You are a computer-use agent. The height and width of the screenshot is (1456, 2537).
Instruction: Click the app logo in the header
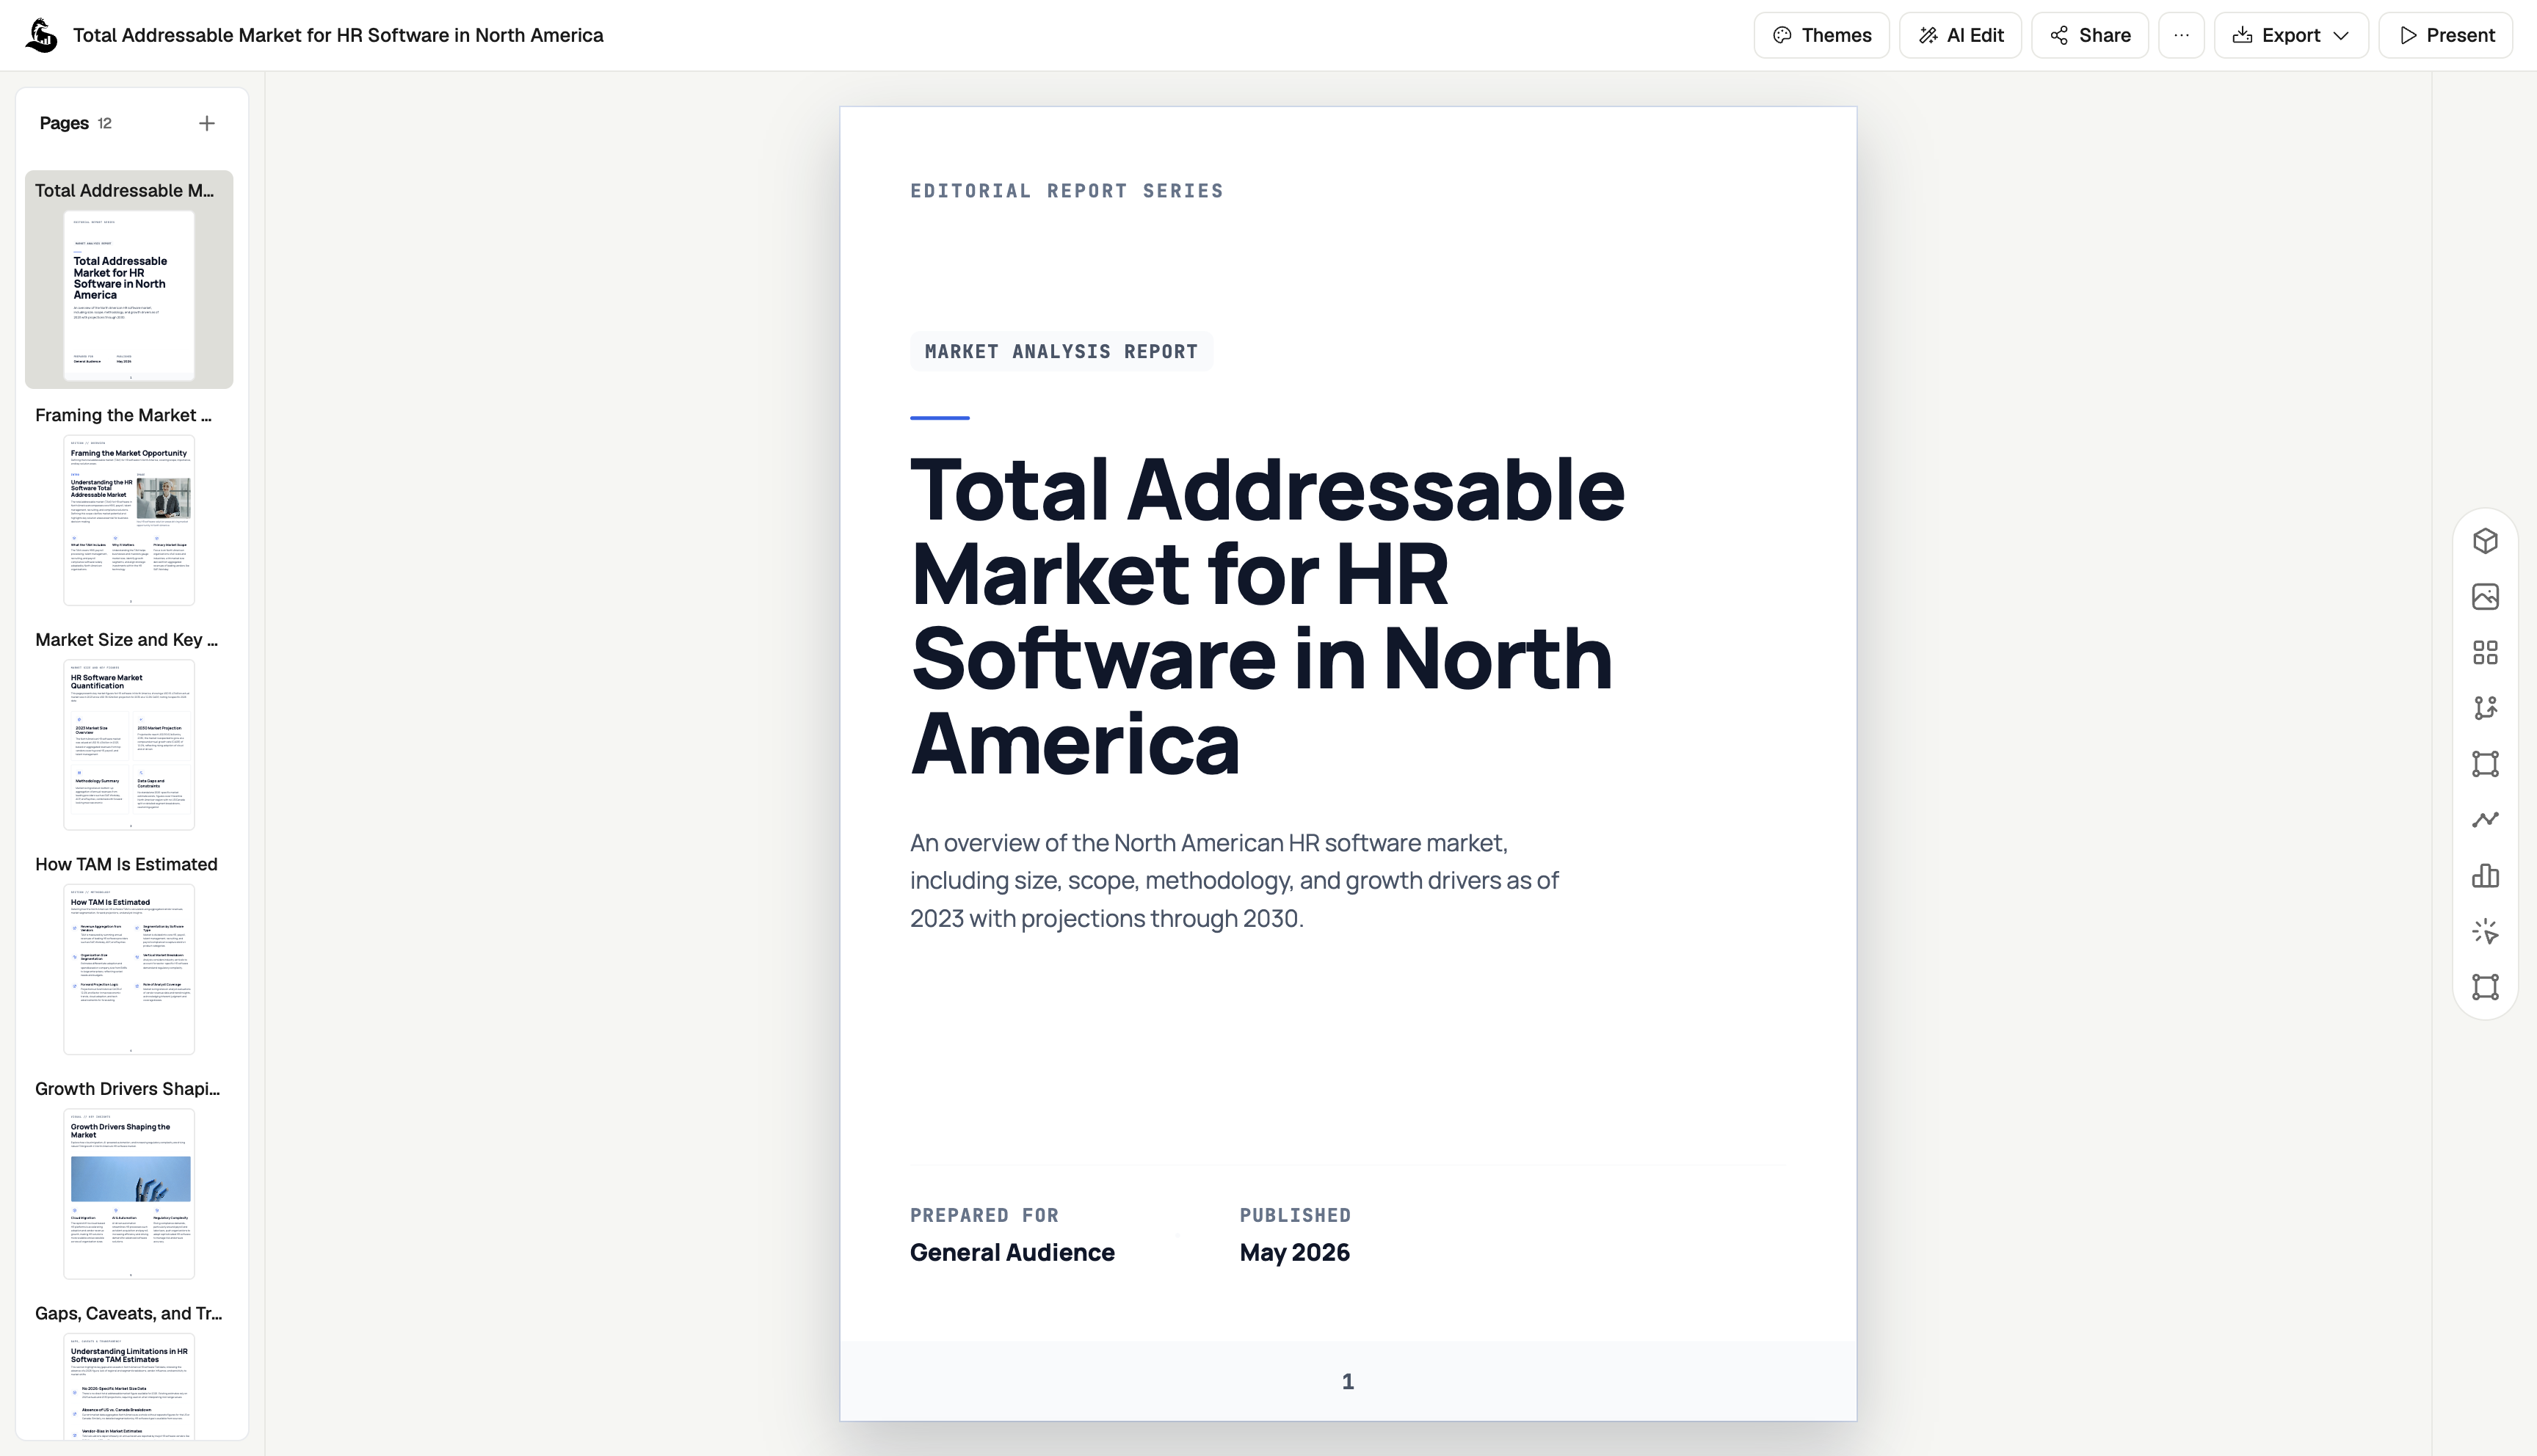41,35
